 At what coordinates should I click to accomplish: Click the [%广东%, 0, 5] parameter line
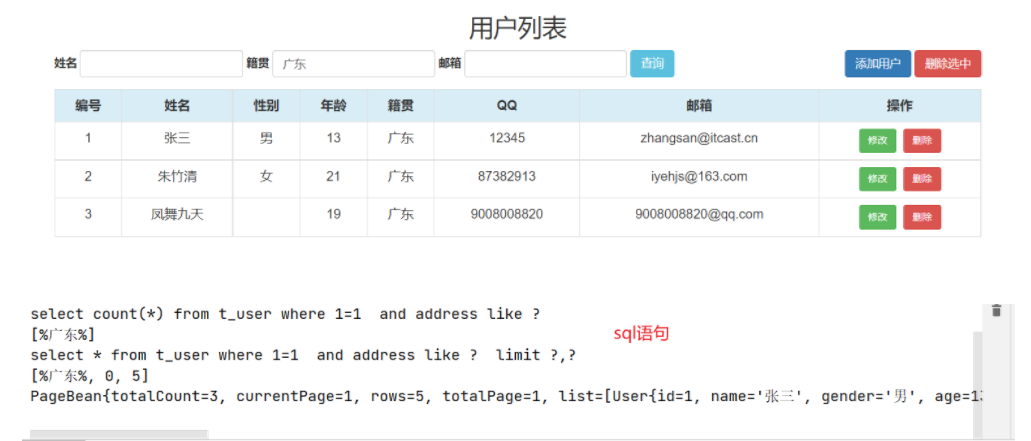89,376
